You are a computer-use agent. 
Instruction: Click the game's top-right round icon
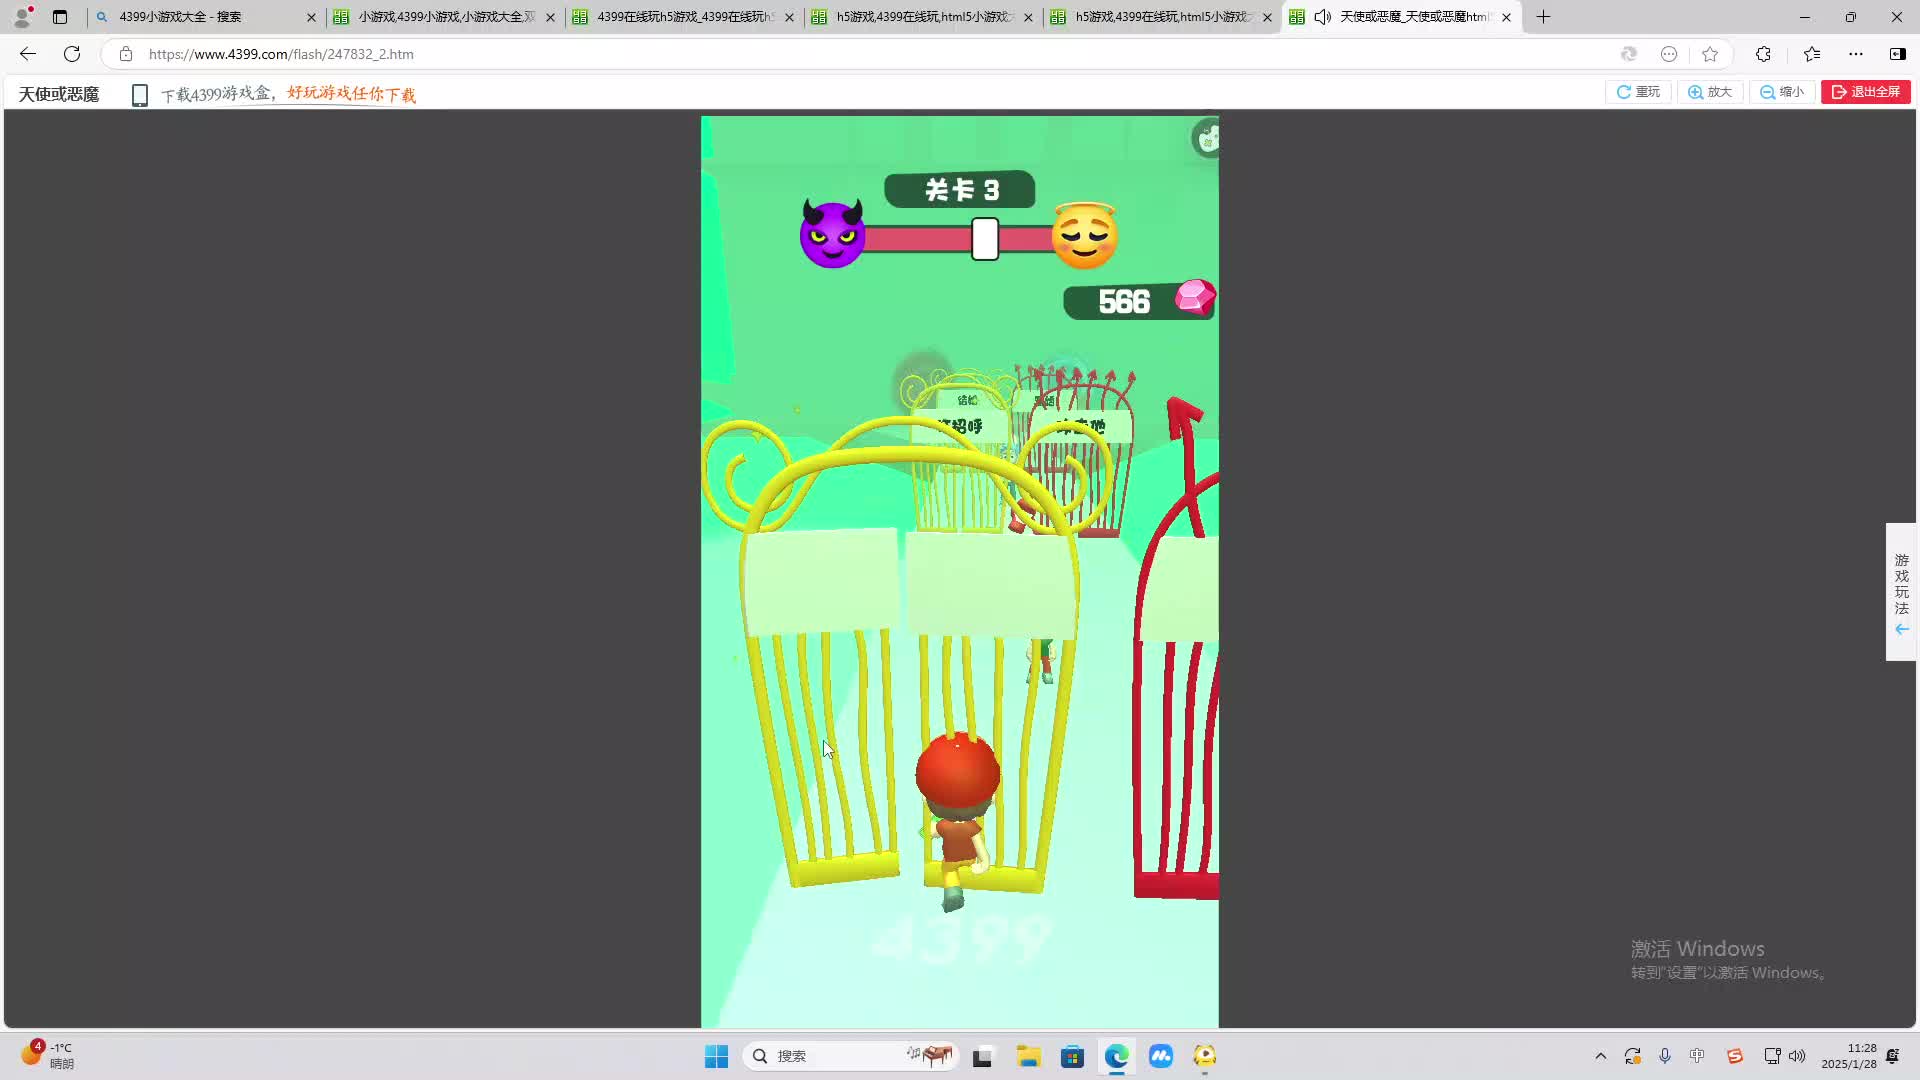(x=1208, y=138)
